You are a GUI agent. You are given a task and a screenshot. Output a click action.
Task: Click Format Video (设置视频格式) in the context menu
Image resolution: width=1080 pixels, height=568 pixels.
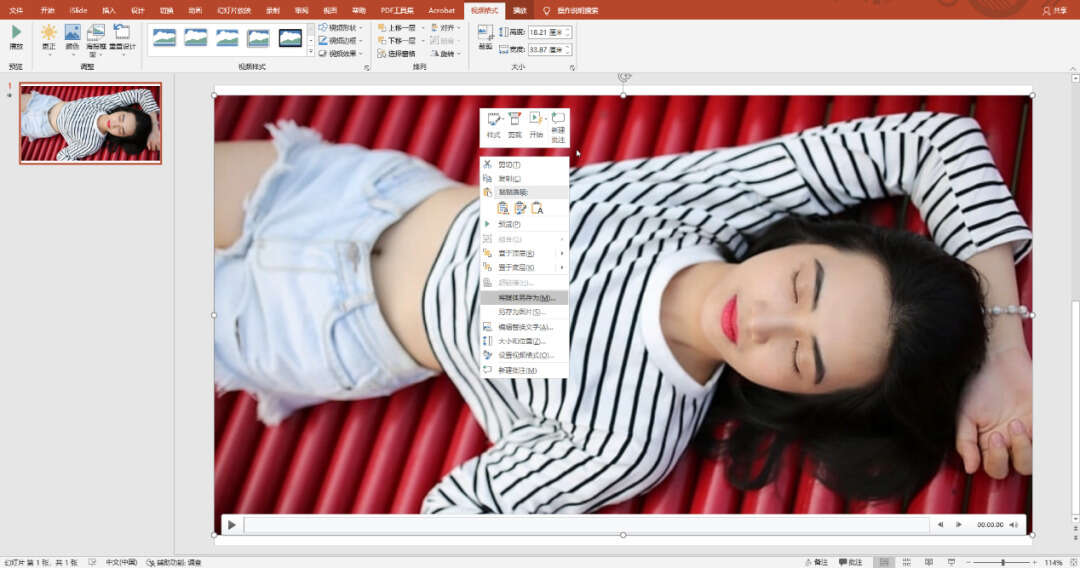coord(525,355)
